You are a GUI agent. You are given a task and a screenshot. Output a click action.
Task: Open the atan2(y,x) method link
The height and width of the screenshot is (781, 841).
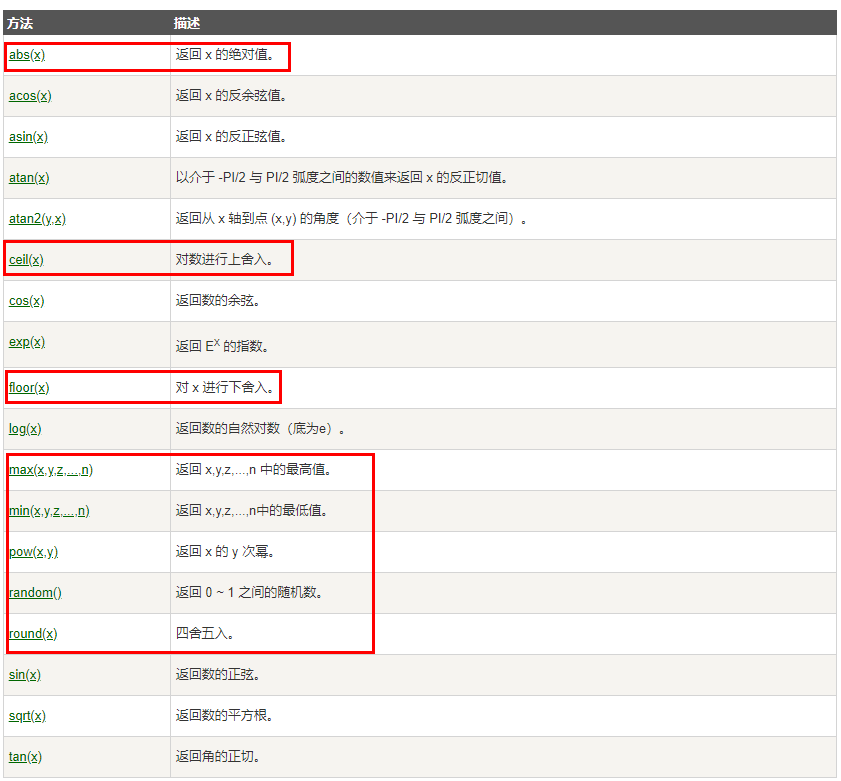click(37, 219)
